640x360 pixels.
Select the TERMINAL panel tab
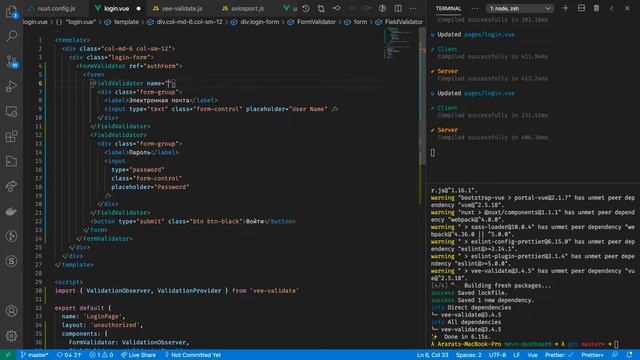click(x=448, y=8)
